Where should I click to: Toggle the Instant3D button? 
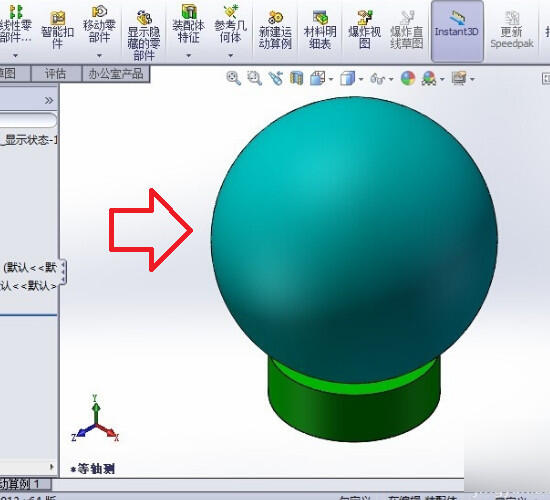pos(457,30)
